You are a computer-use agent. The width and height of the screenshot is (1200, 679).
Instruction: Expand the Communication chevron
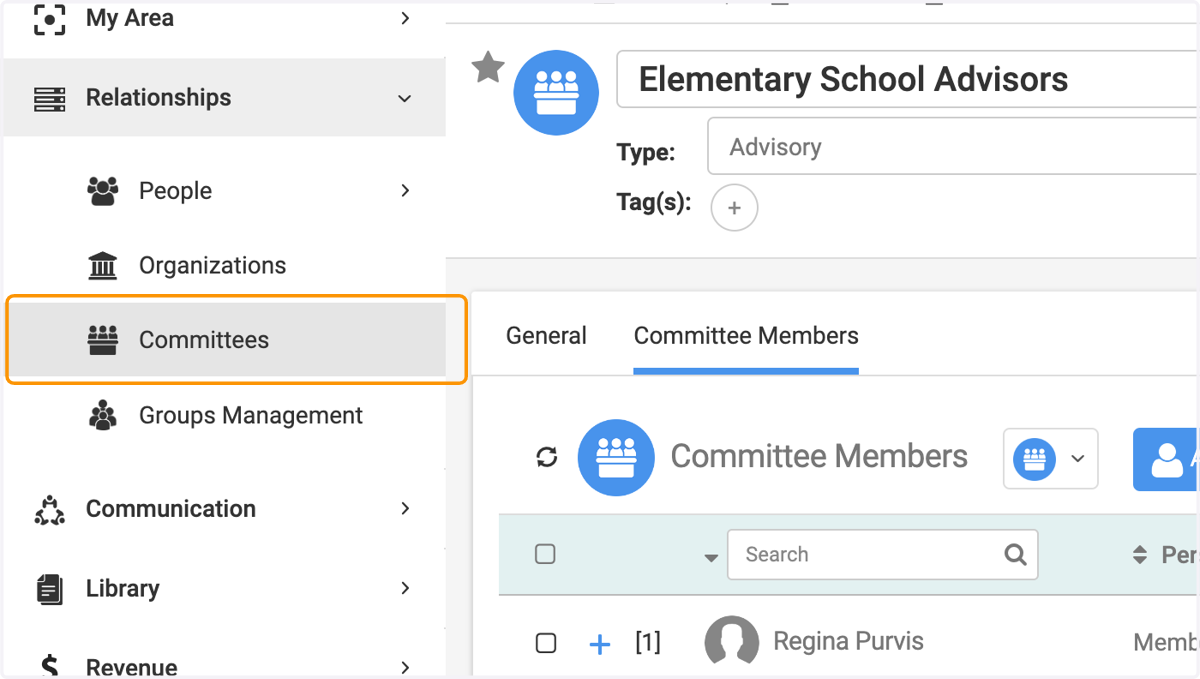(405, 508)
